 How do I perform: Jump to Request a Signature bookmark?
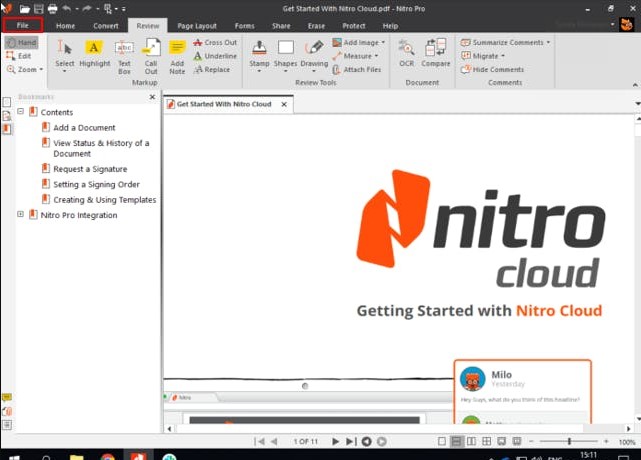point(90,169)
